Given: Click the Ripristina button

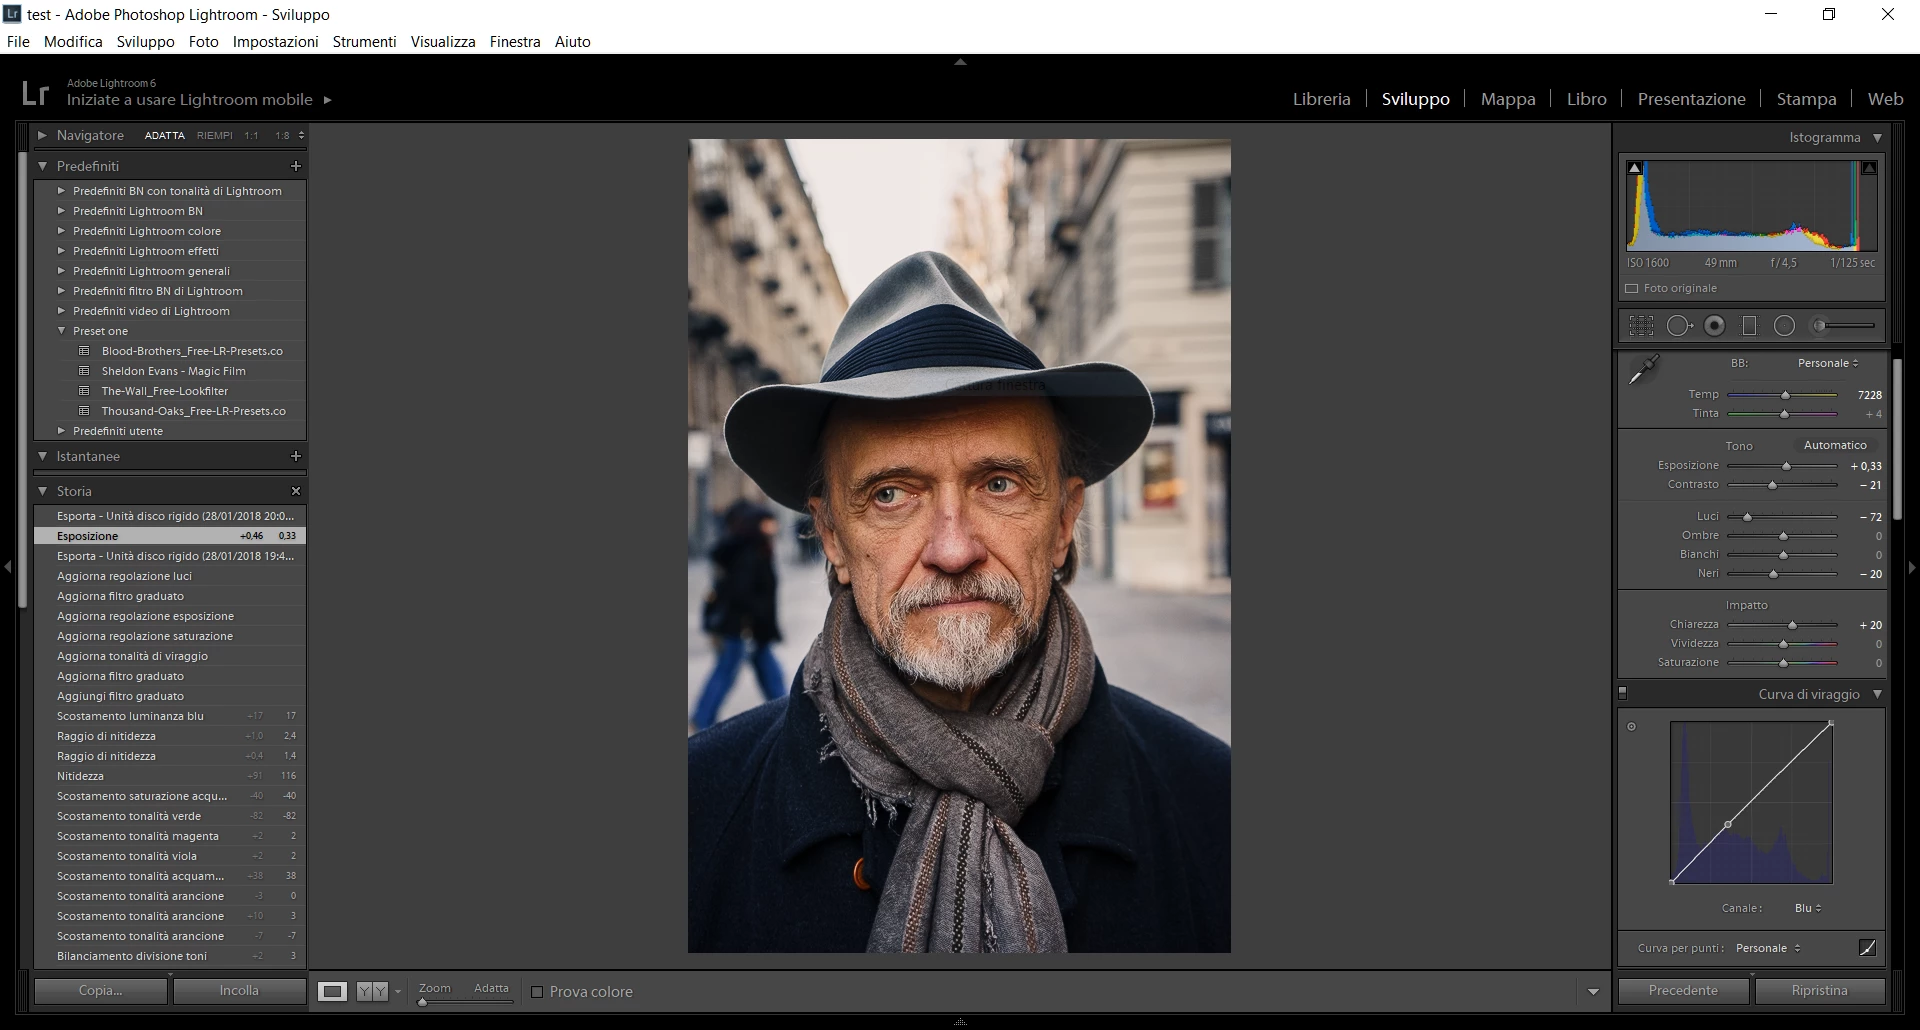Looking at the screenshot, I should (x=1819, y=990).
